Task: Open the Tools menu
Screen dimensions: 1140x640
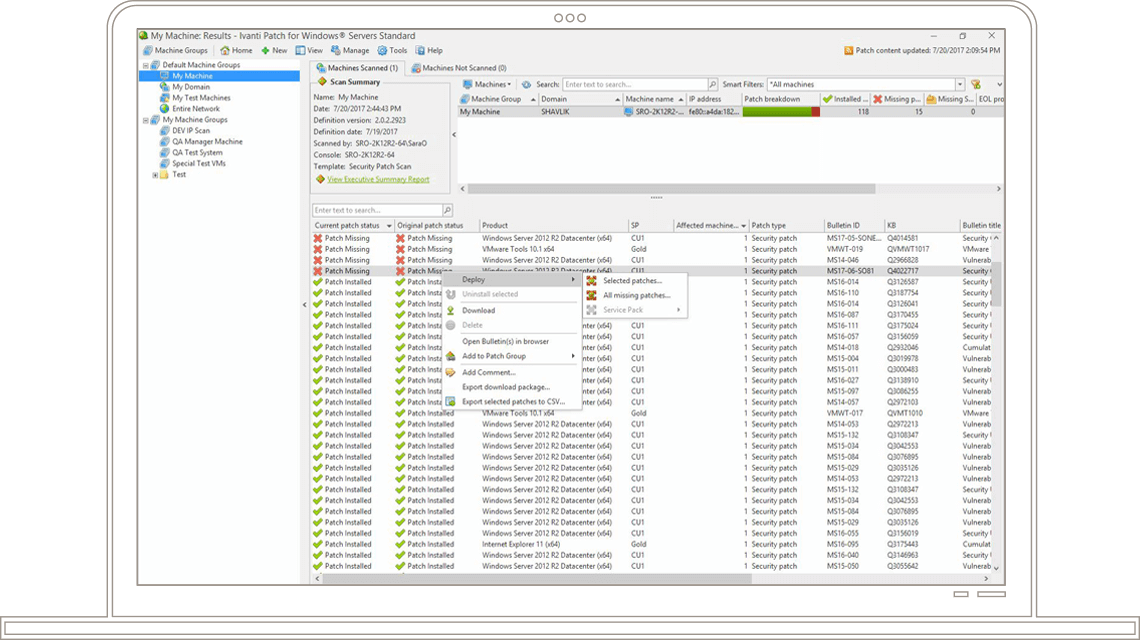Action: (392, 51)
